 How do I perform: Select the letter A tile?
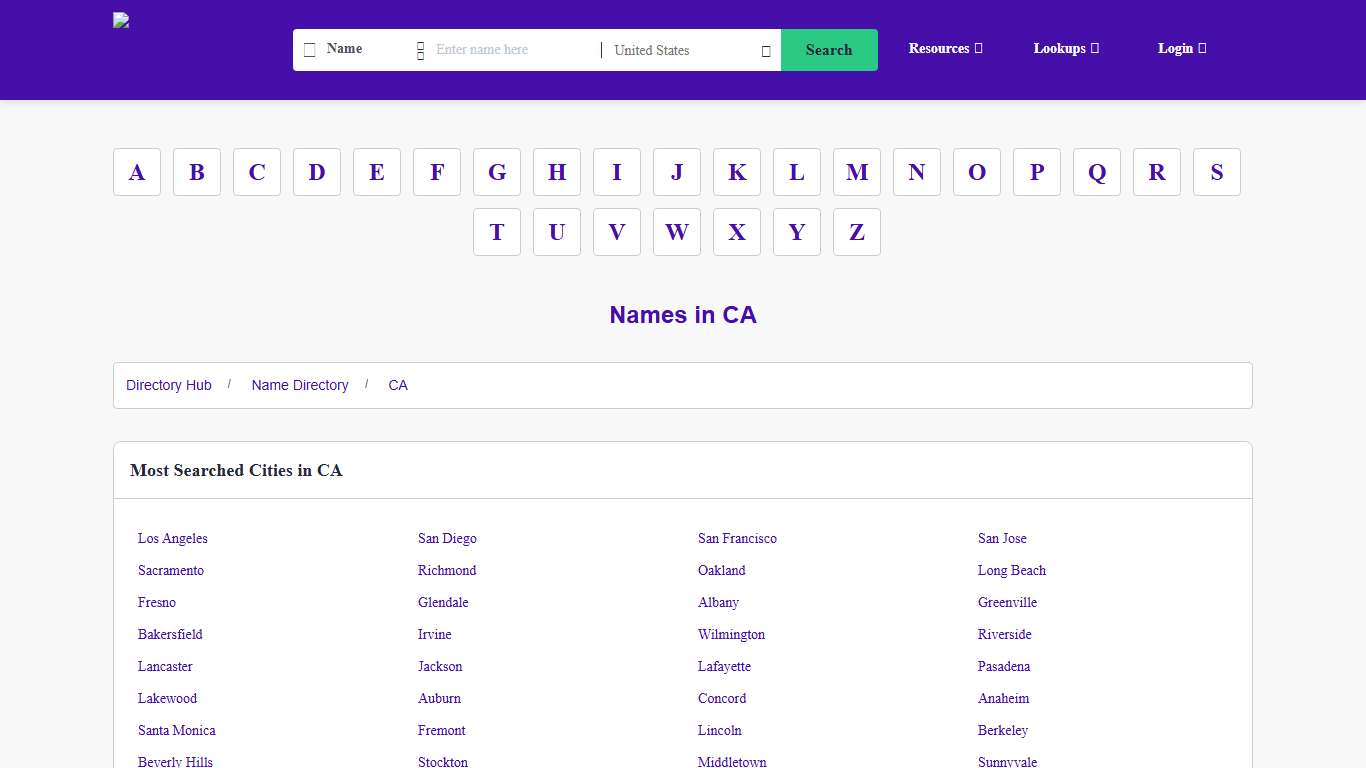(137, 172)
